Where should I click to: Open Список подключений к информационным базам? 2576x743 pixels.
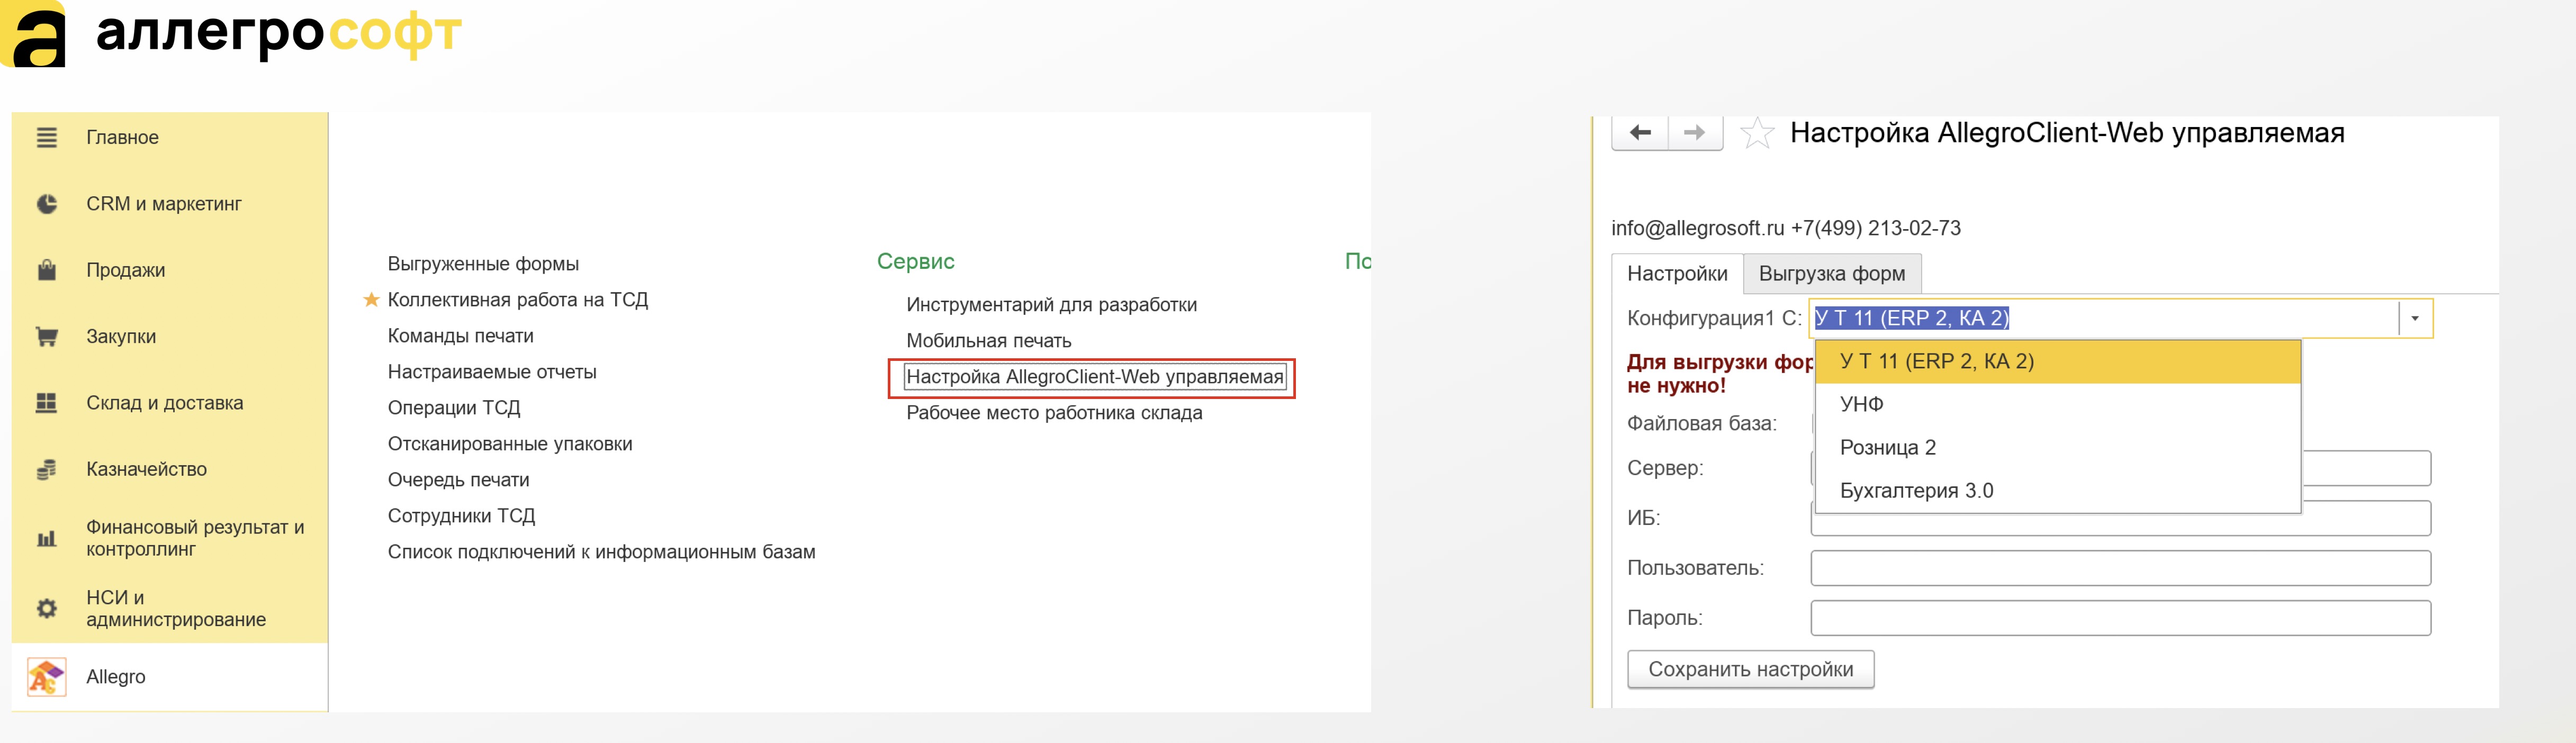tap(601, 552)
